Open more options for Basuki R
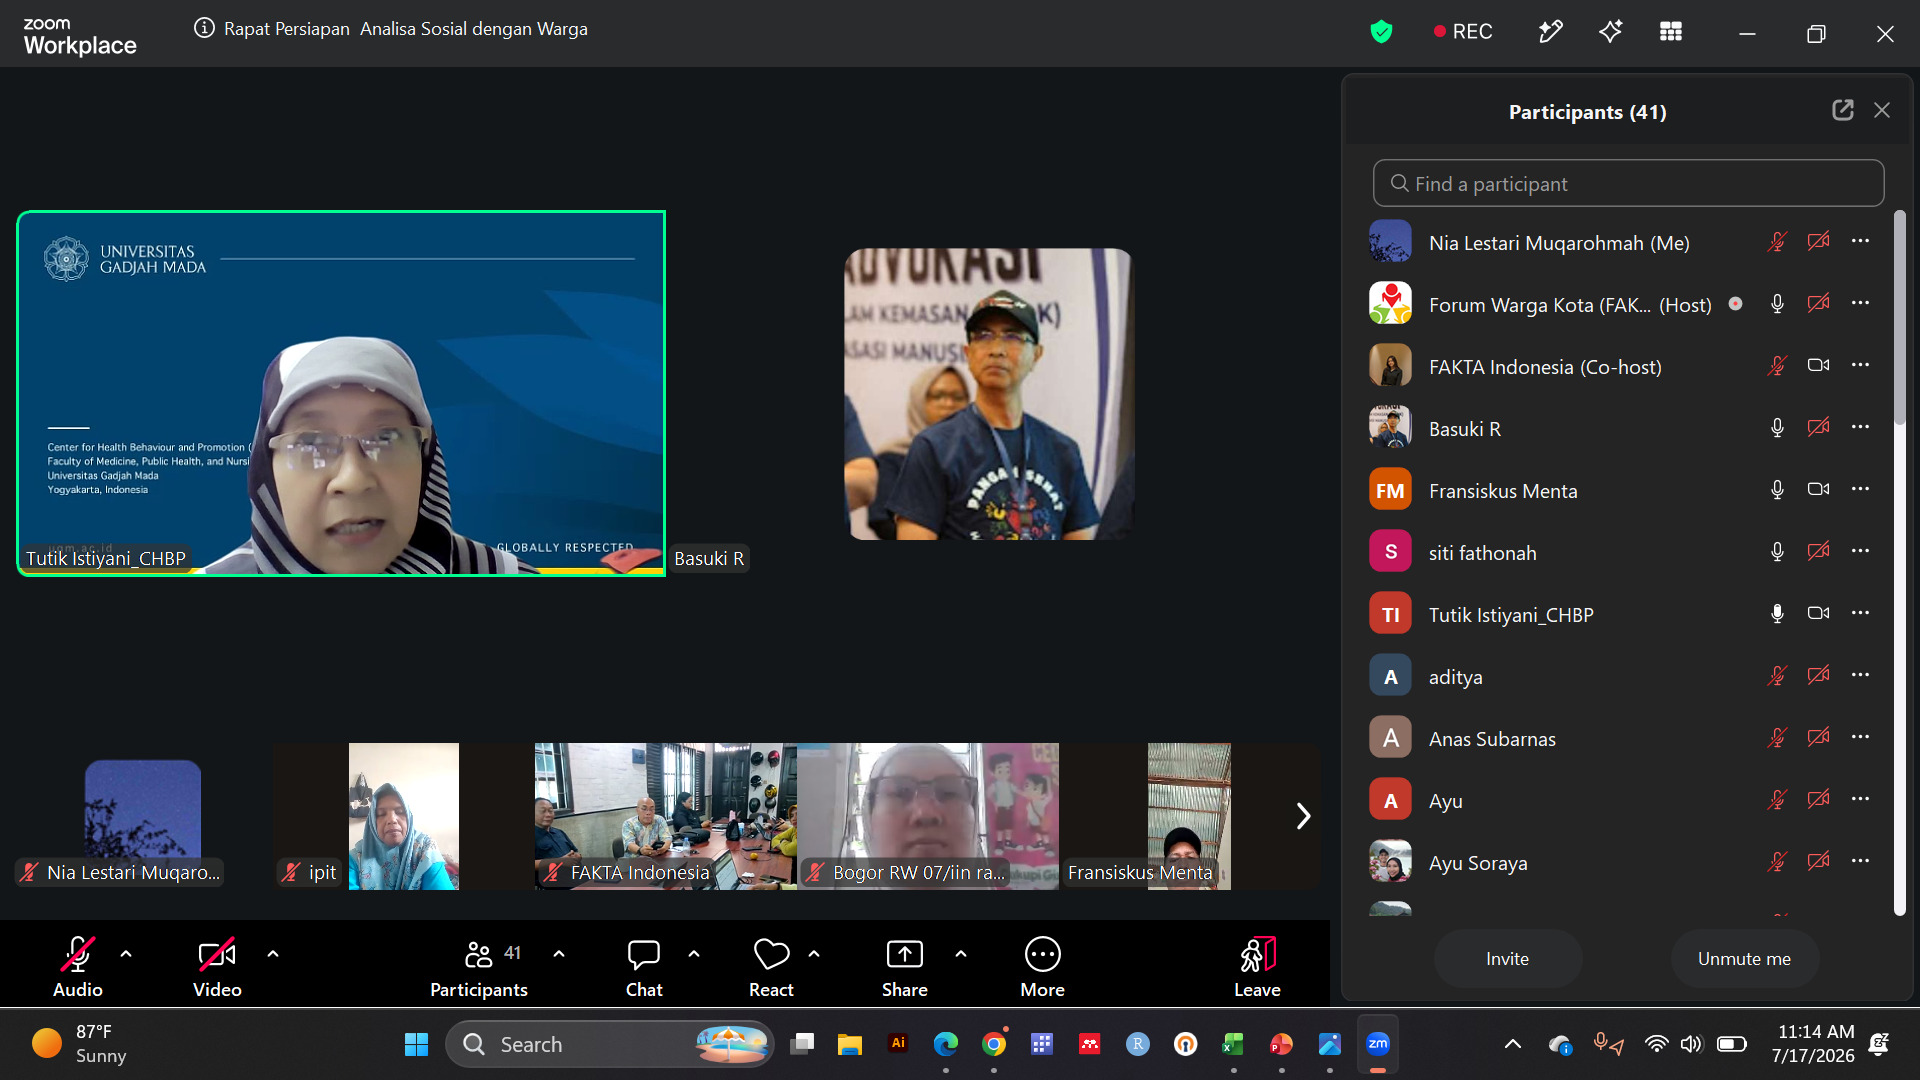This screenshot has width=1920, height=1080. click(x=1860, y=427)
